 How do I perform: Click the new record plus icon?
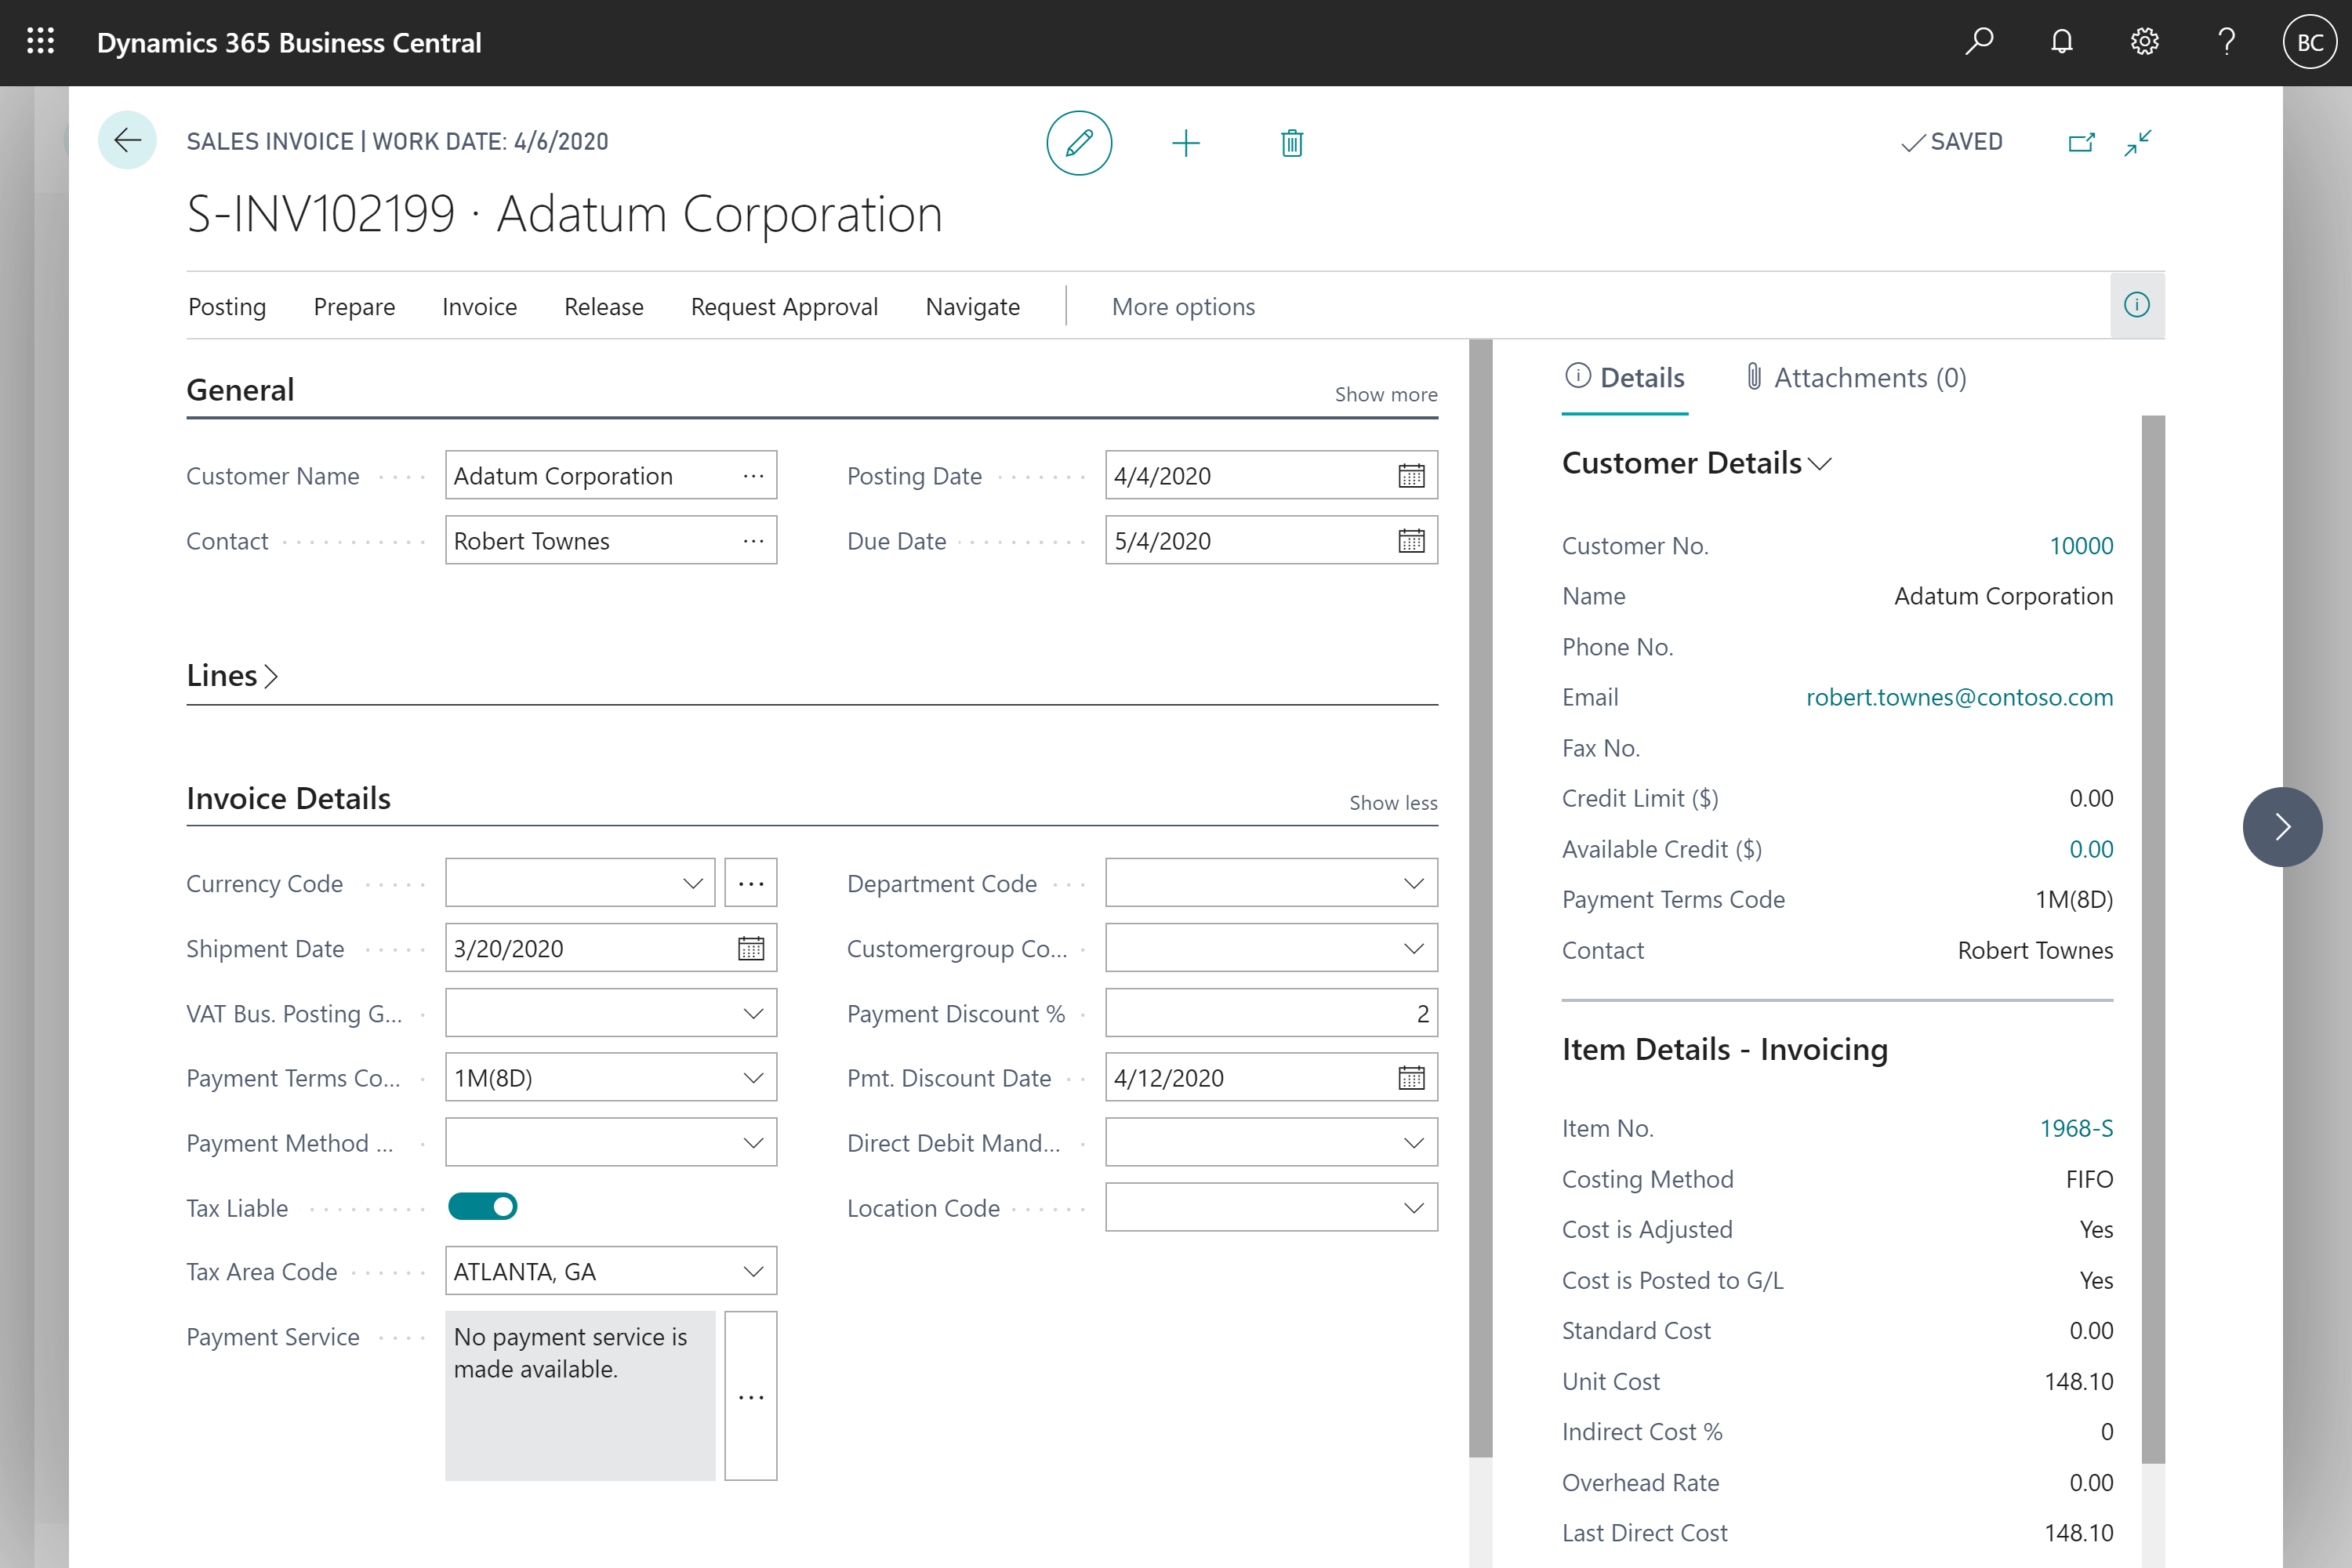click(x=1186, y=142)
